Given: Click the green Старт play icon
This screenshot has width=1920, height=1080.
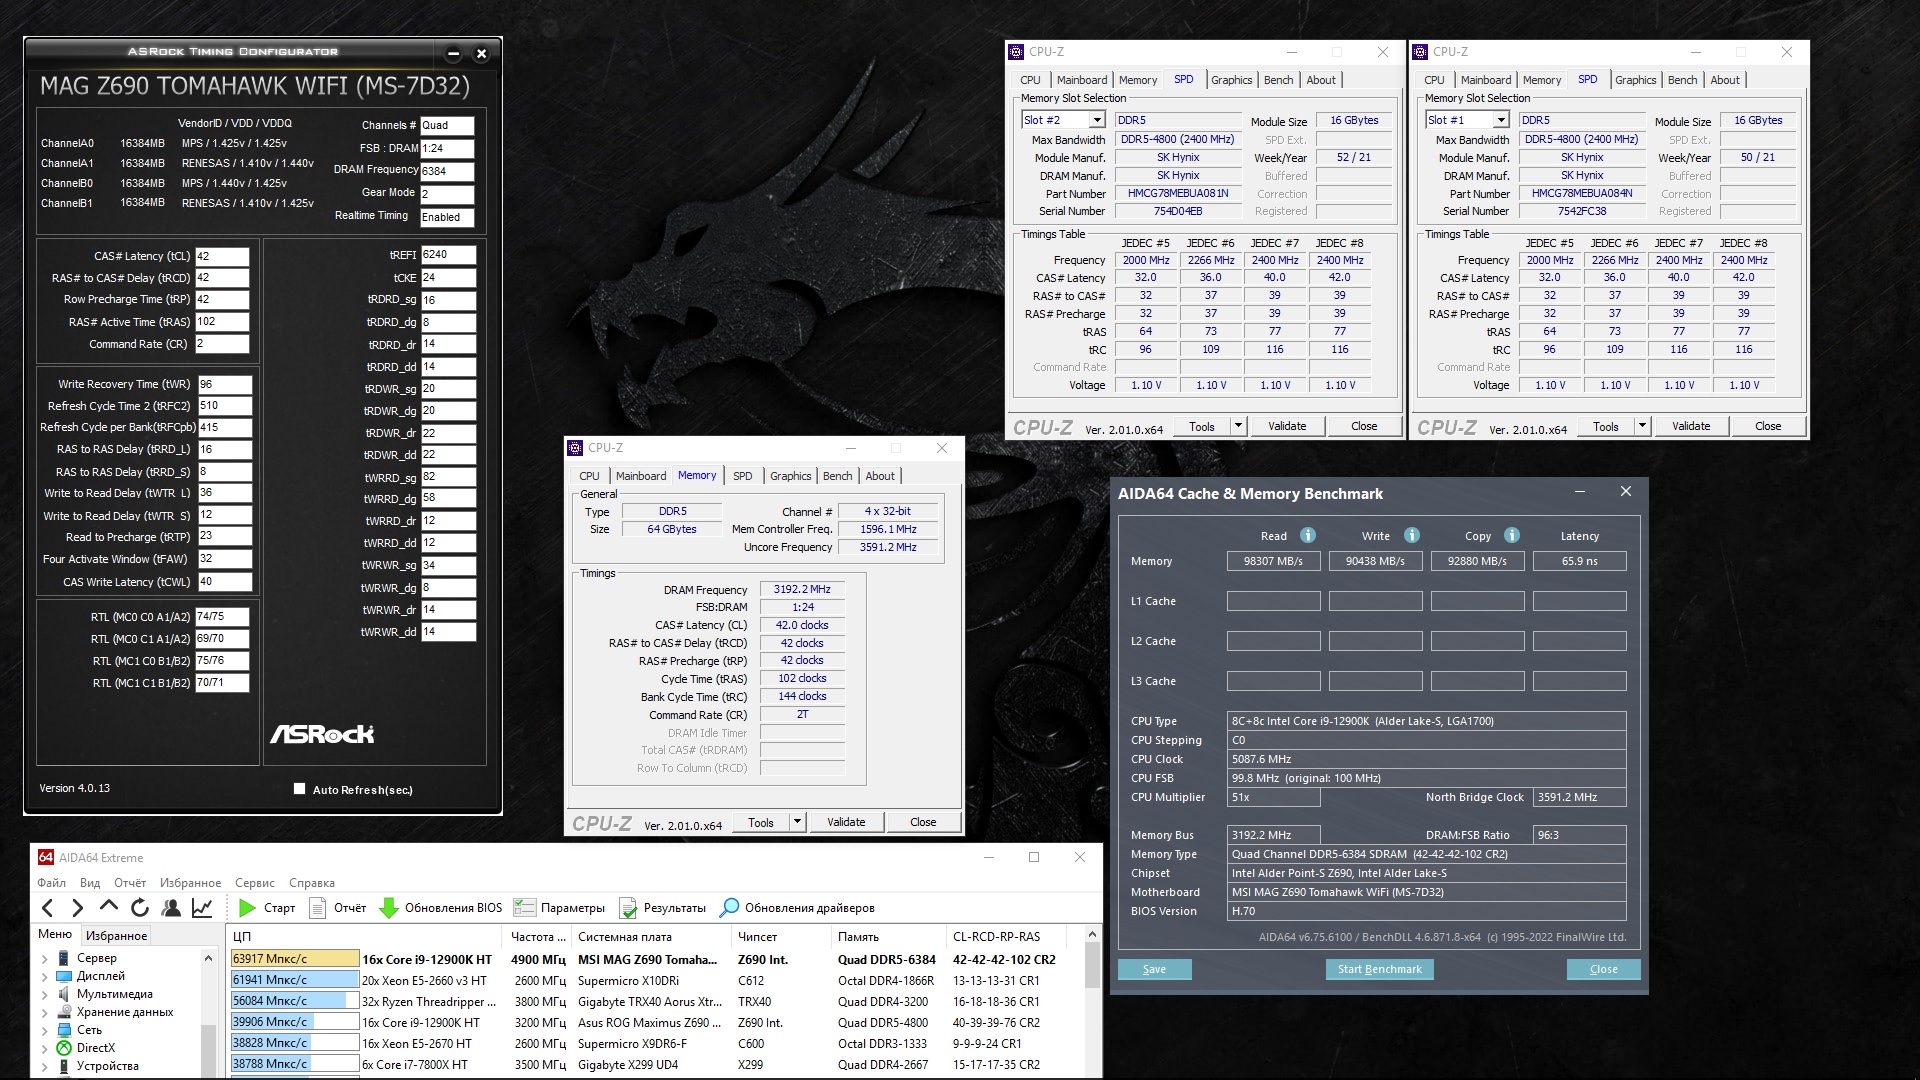Looking at the screenshot, I should click(x=247, y=908).
